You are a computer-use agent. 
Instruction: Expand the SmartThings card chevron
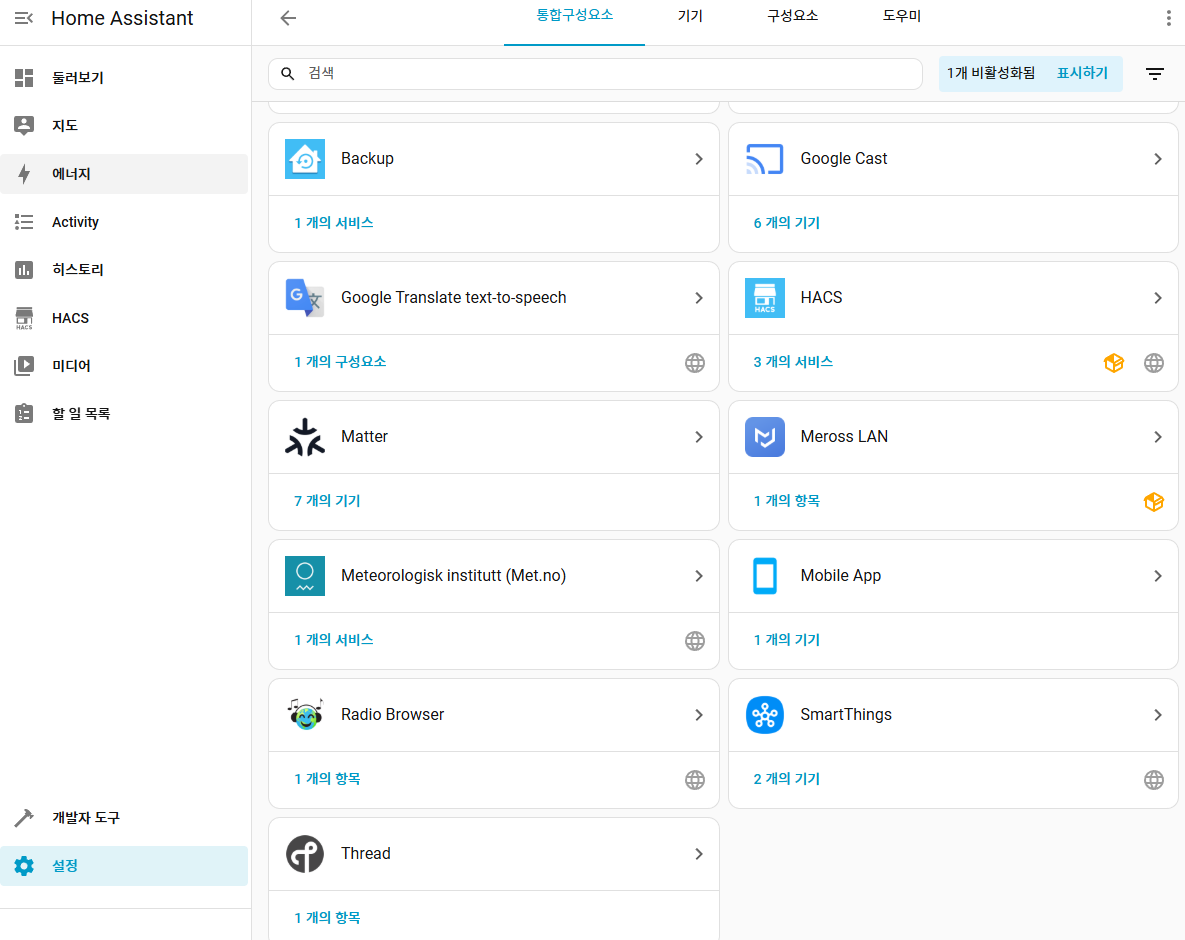pos(1158,715)
